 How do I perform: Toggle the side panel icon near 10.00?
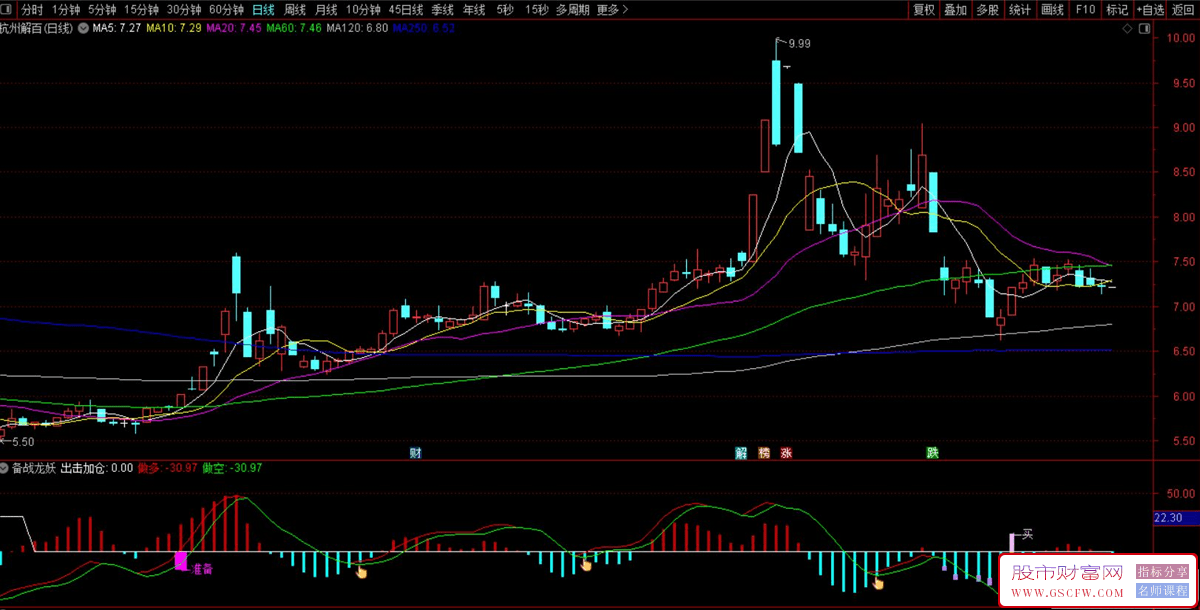coord(1143,30)
